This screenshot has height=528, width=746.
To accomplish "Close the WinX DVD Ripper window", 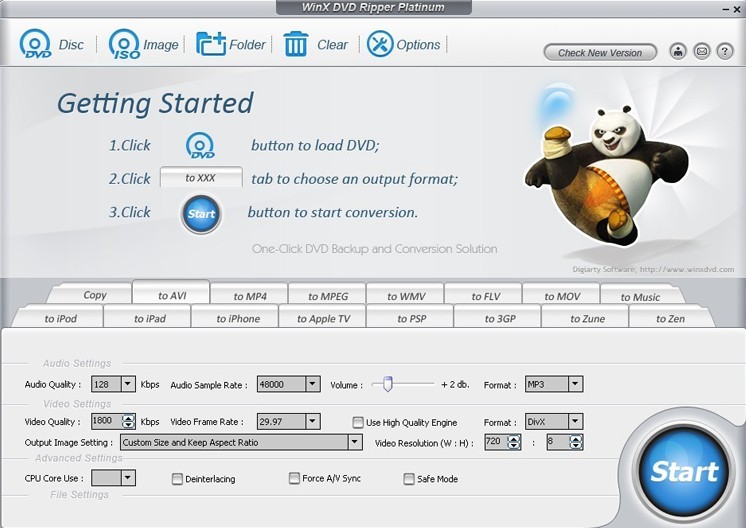I will 737,10.
